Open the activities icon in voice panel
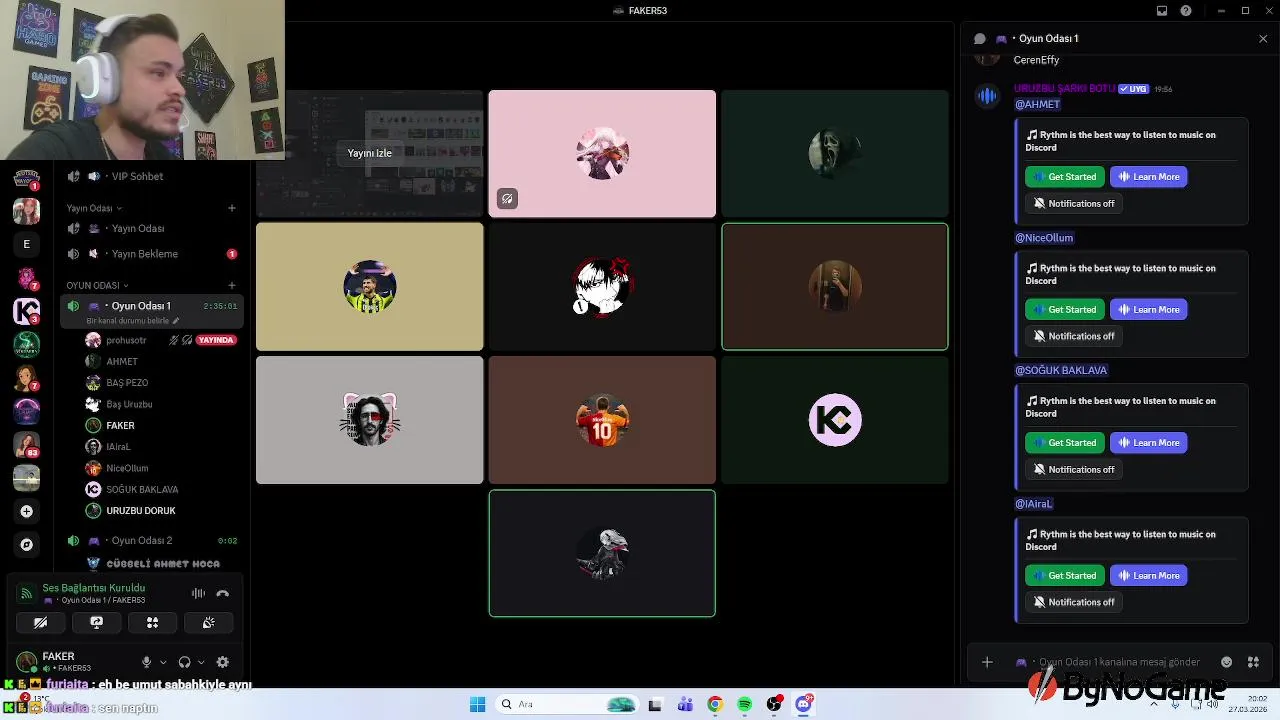 152,622
